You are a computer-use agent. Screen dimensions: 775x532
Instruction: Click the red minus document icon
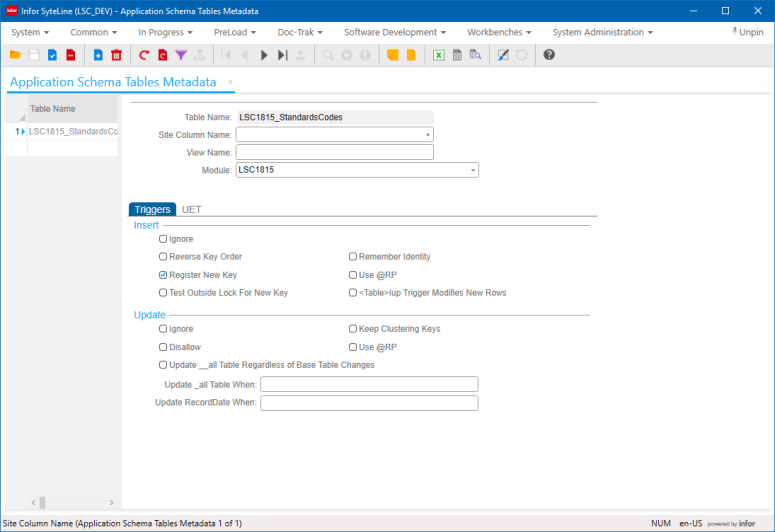(x=71, y=55)
